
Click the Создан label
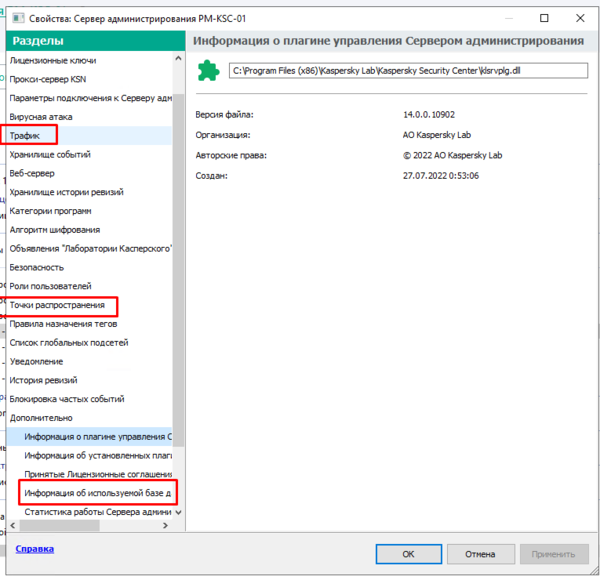(212, 176)
